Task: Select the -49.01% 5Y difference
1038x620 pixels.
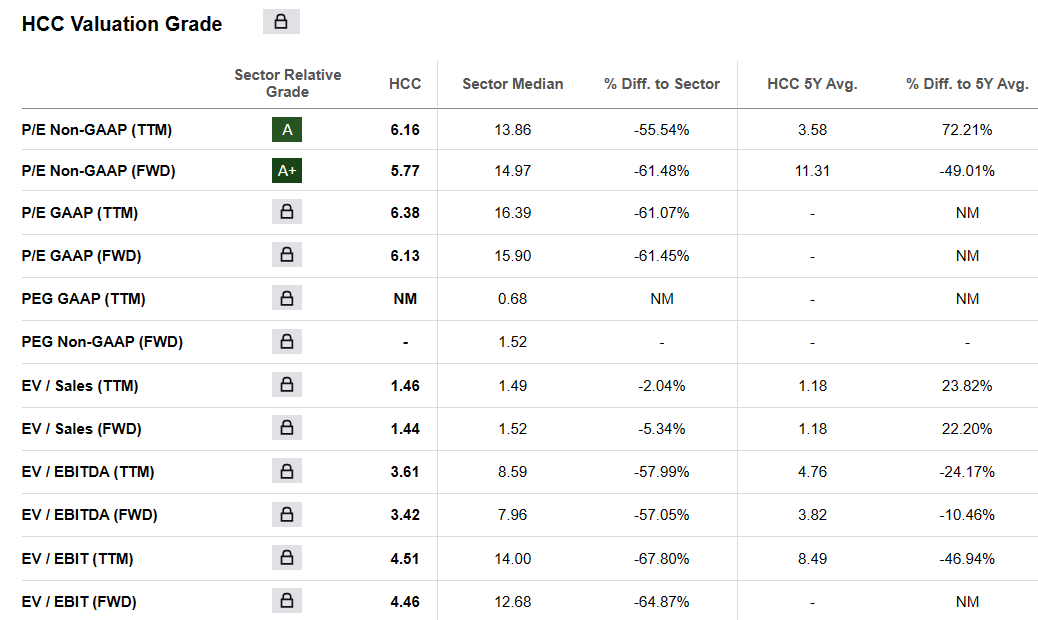Action: [x=967, y=171]
